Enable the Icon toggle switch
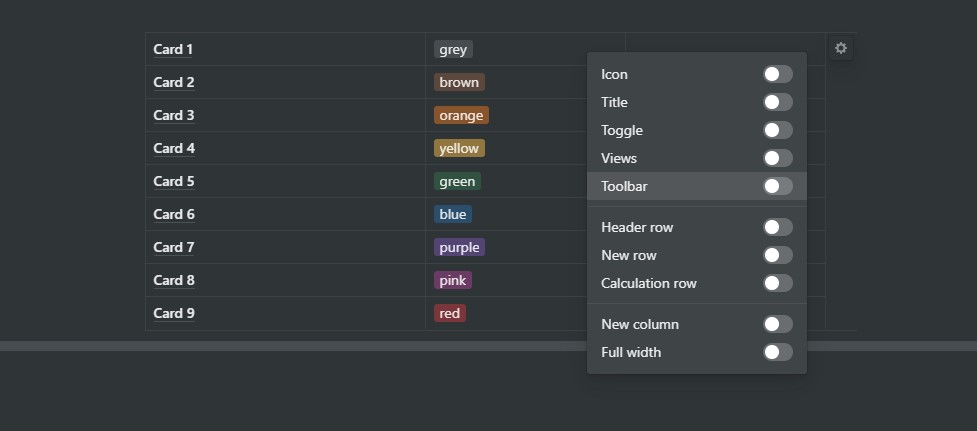 [x=778, y=74]
